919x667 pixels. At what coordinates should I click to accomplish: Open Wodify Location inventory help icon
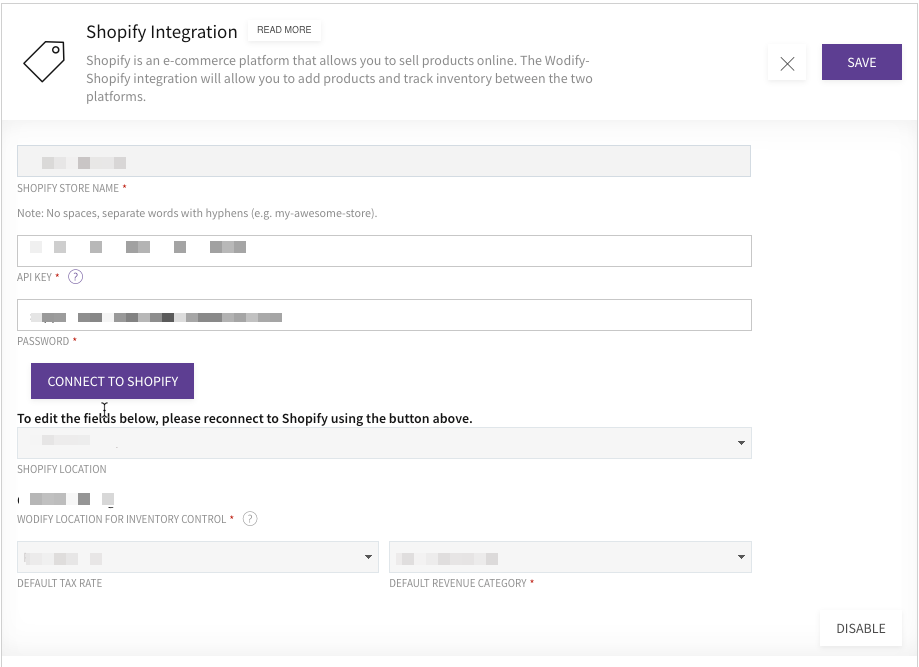click(x=250, y=519)
